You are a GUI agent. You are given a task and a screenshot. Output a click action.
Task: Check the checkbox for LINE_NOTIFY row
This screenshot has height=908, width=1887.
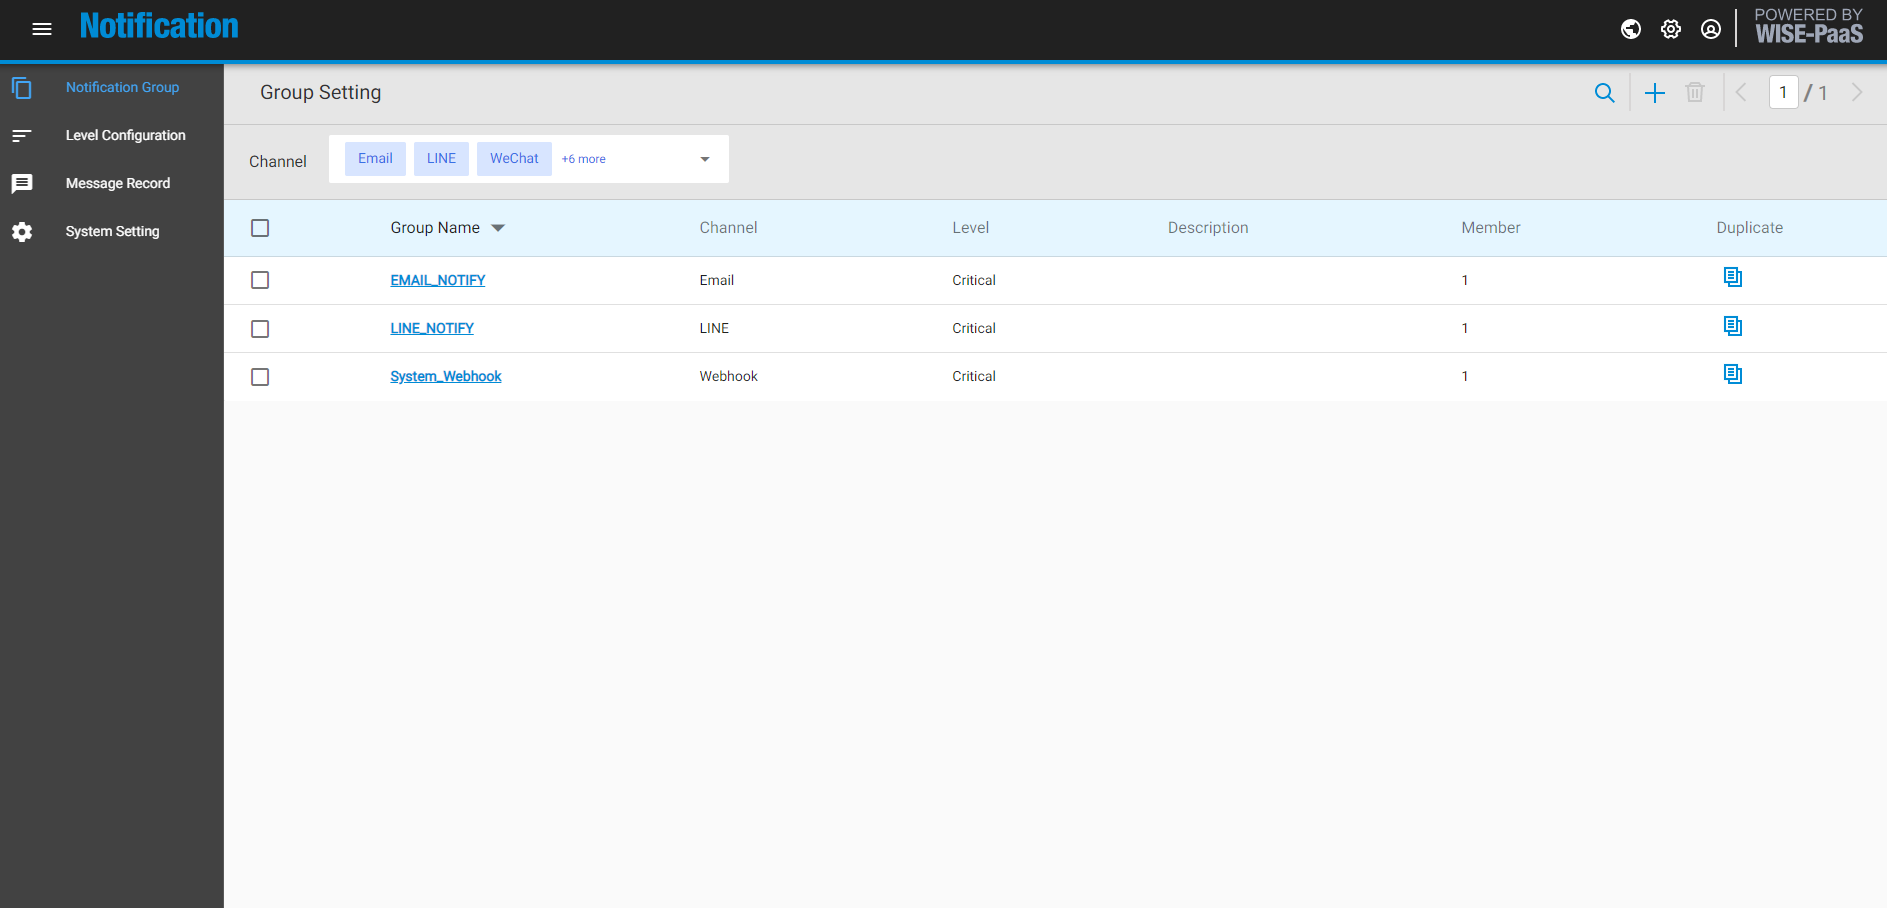coord(260,328)
